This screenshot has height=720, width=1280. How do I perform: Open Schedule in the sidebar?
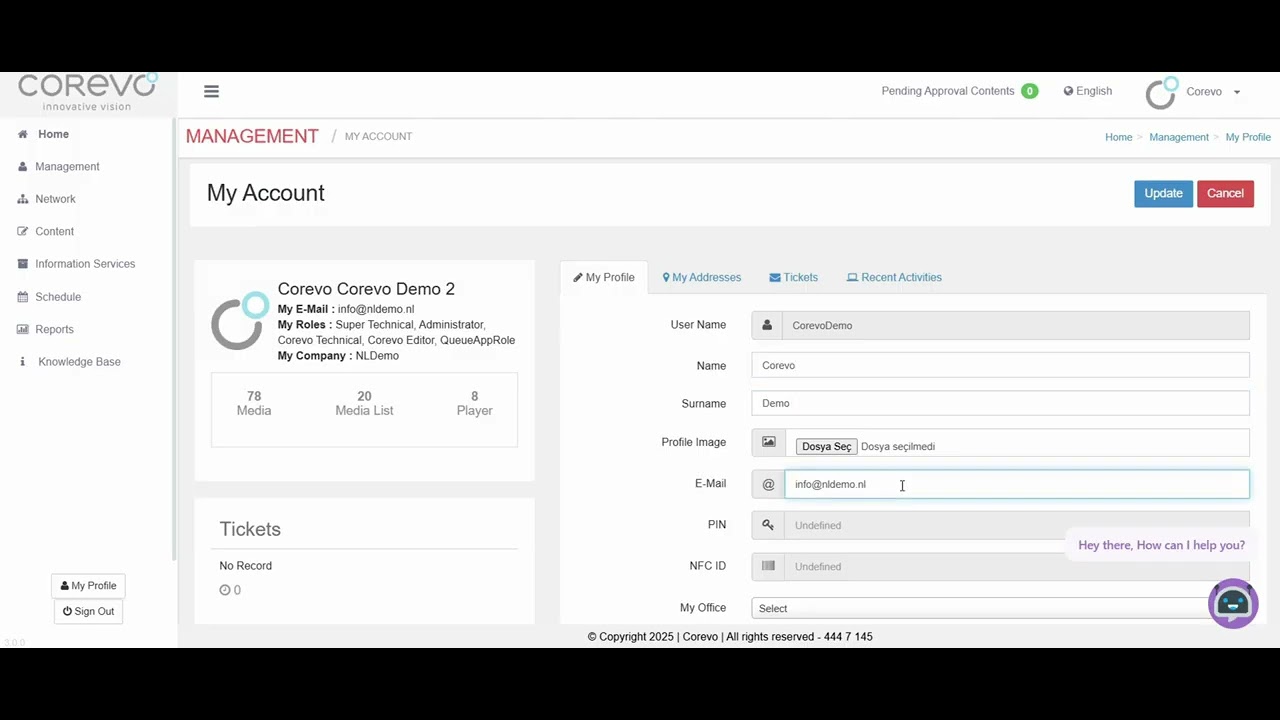tap(58, 297)
